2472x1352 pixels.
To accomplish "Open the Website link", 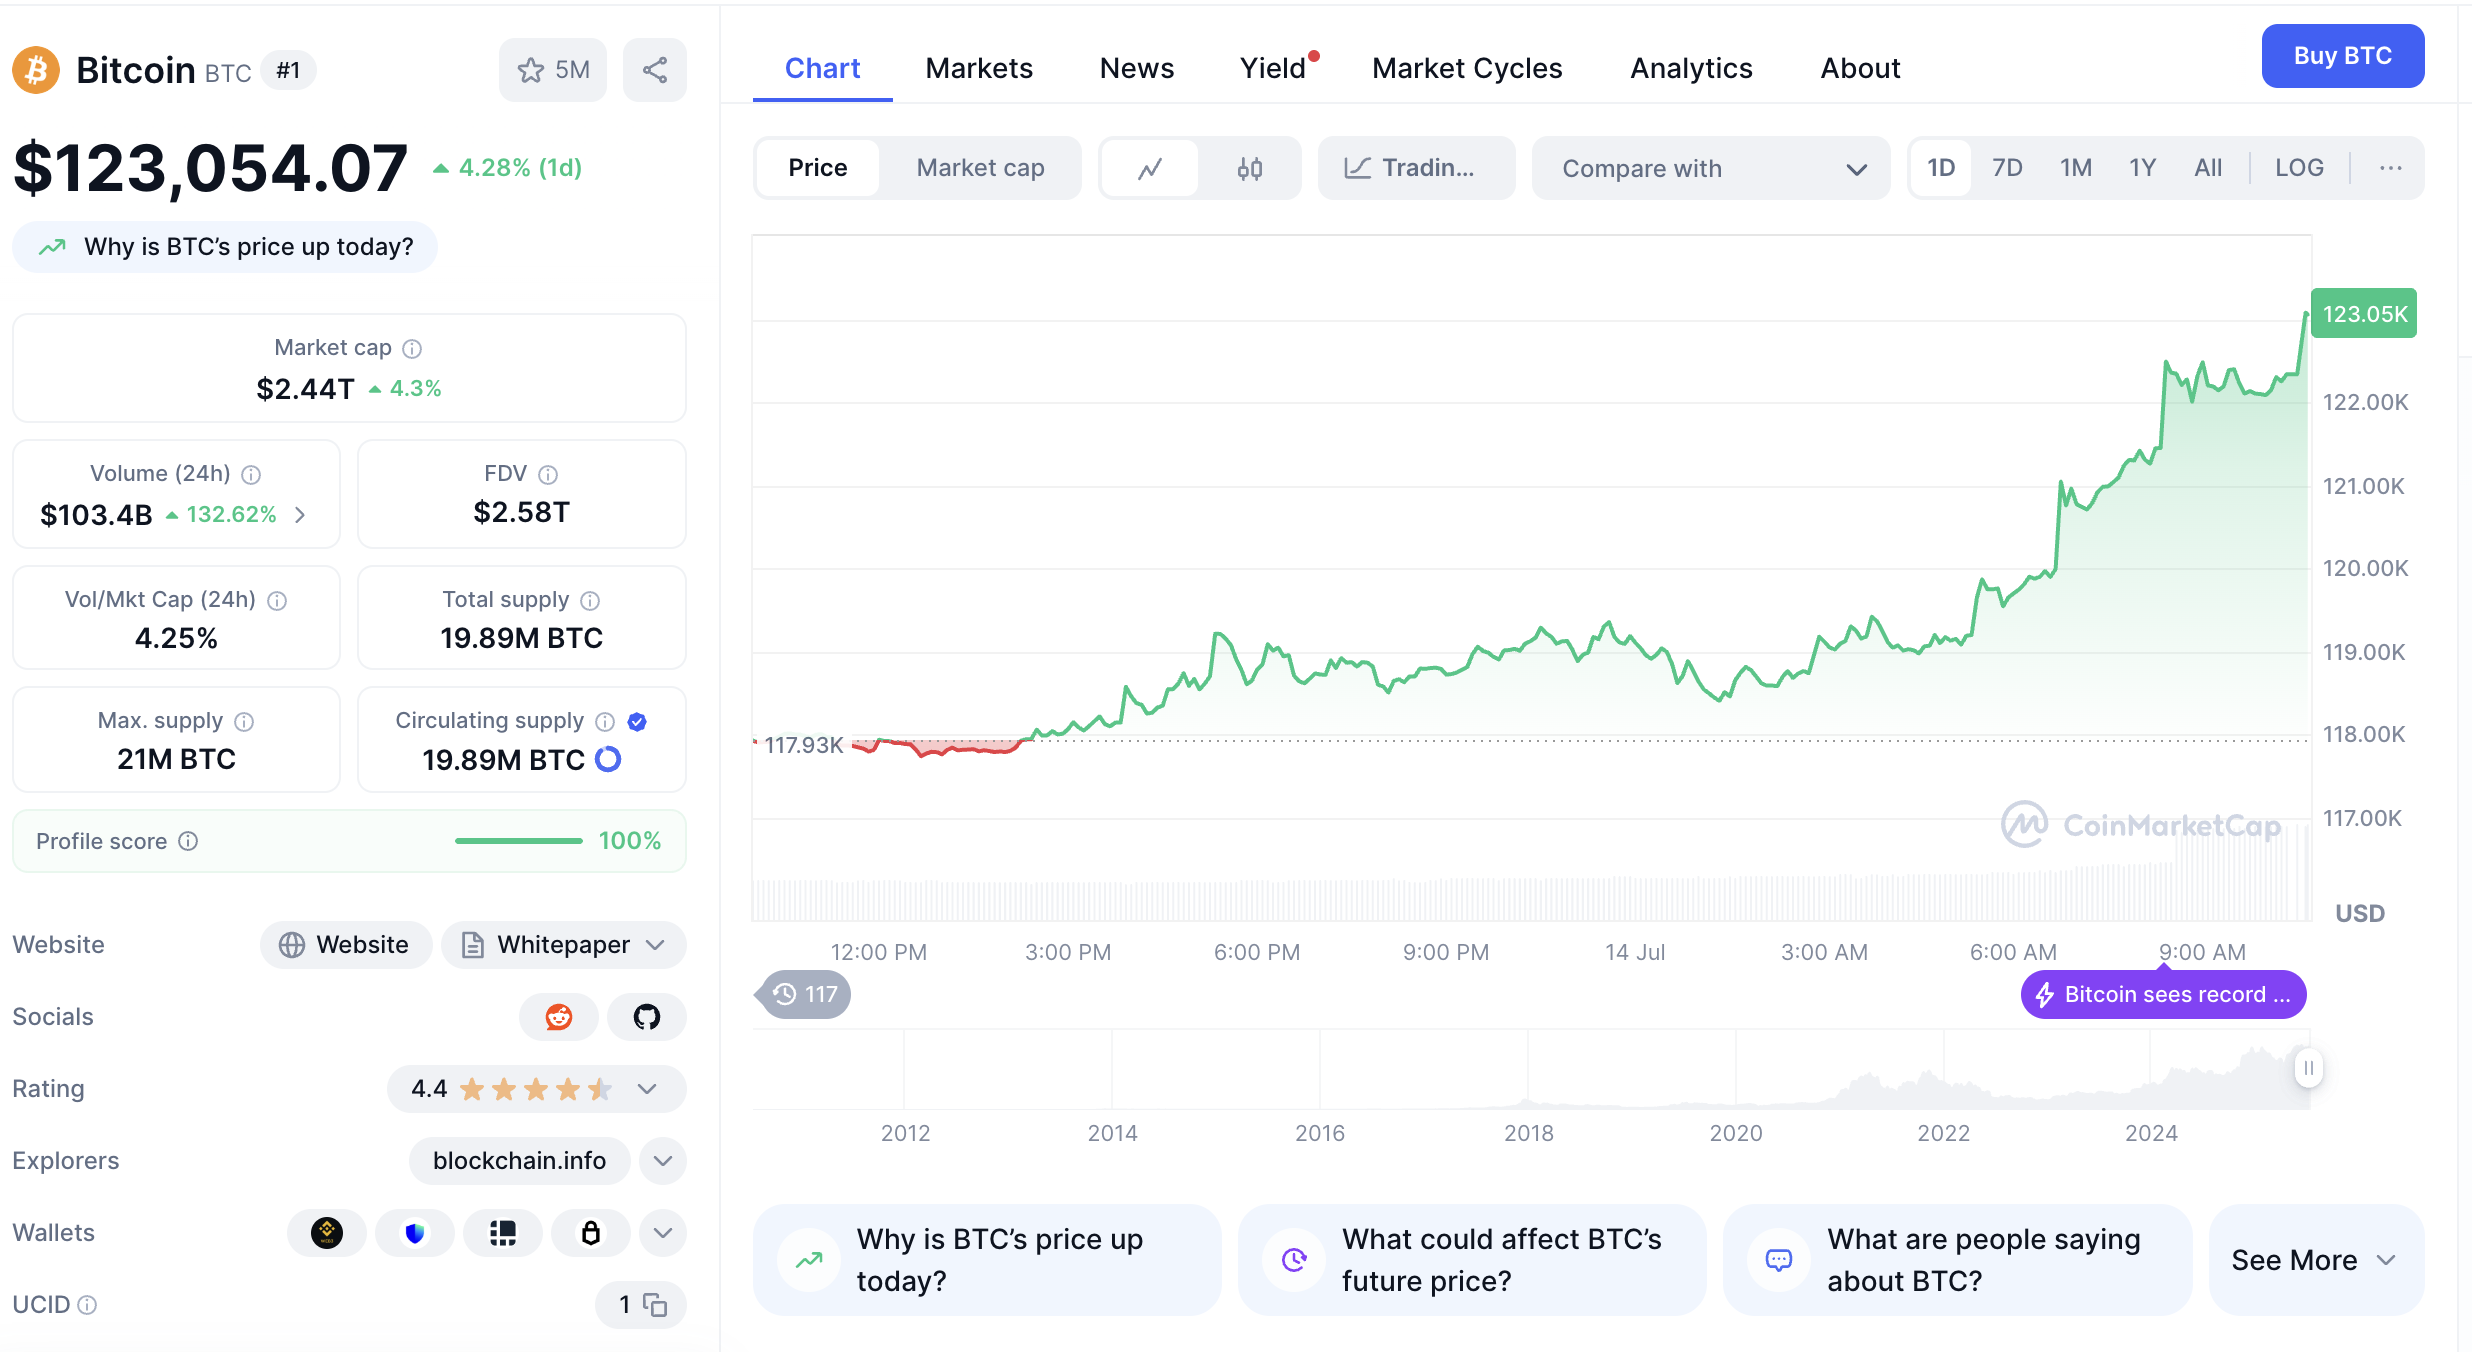I will (x=346, y=945).
